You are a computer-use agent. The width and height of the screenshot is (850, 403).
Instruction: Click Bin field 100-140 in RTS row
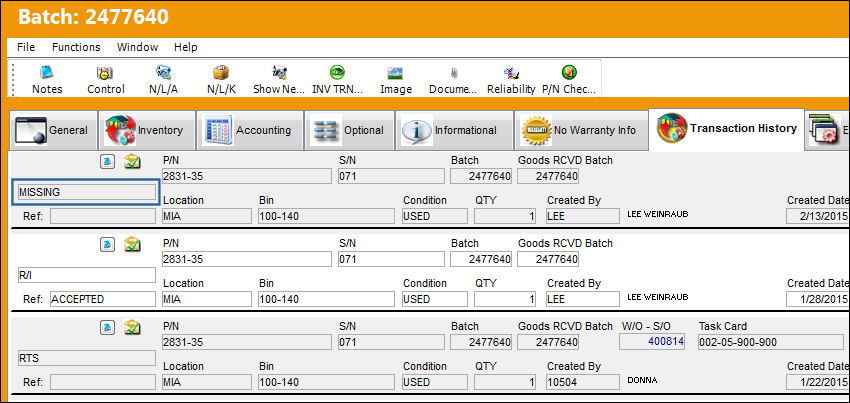click(326, 382)
